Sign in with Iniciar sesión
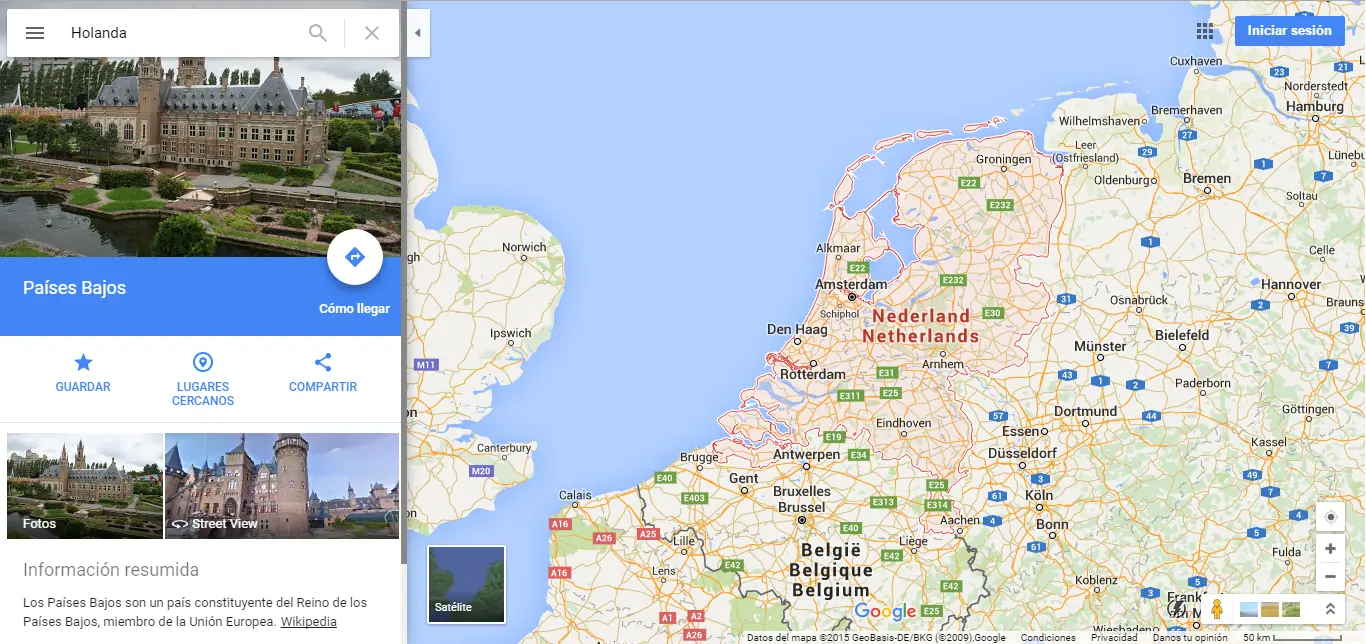 1289,31
